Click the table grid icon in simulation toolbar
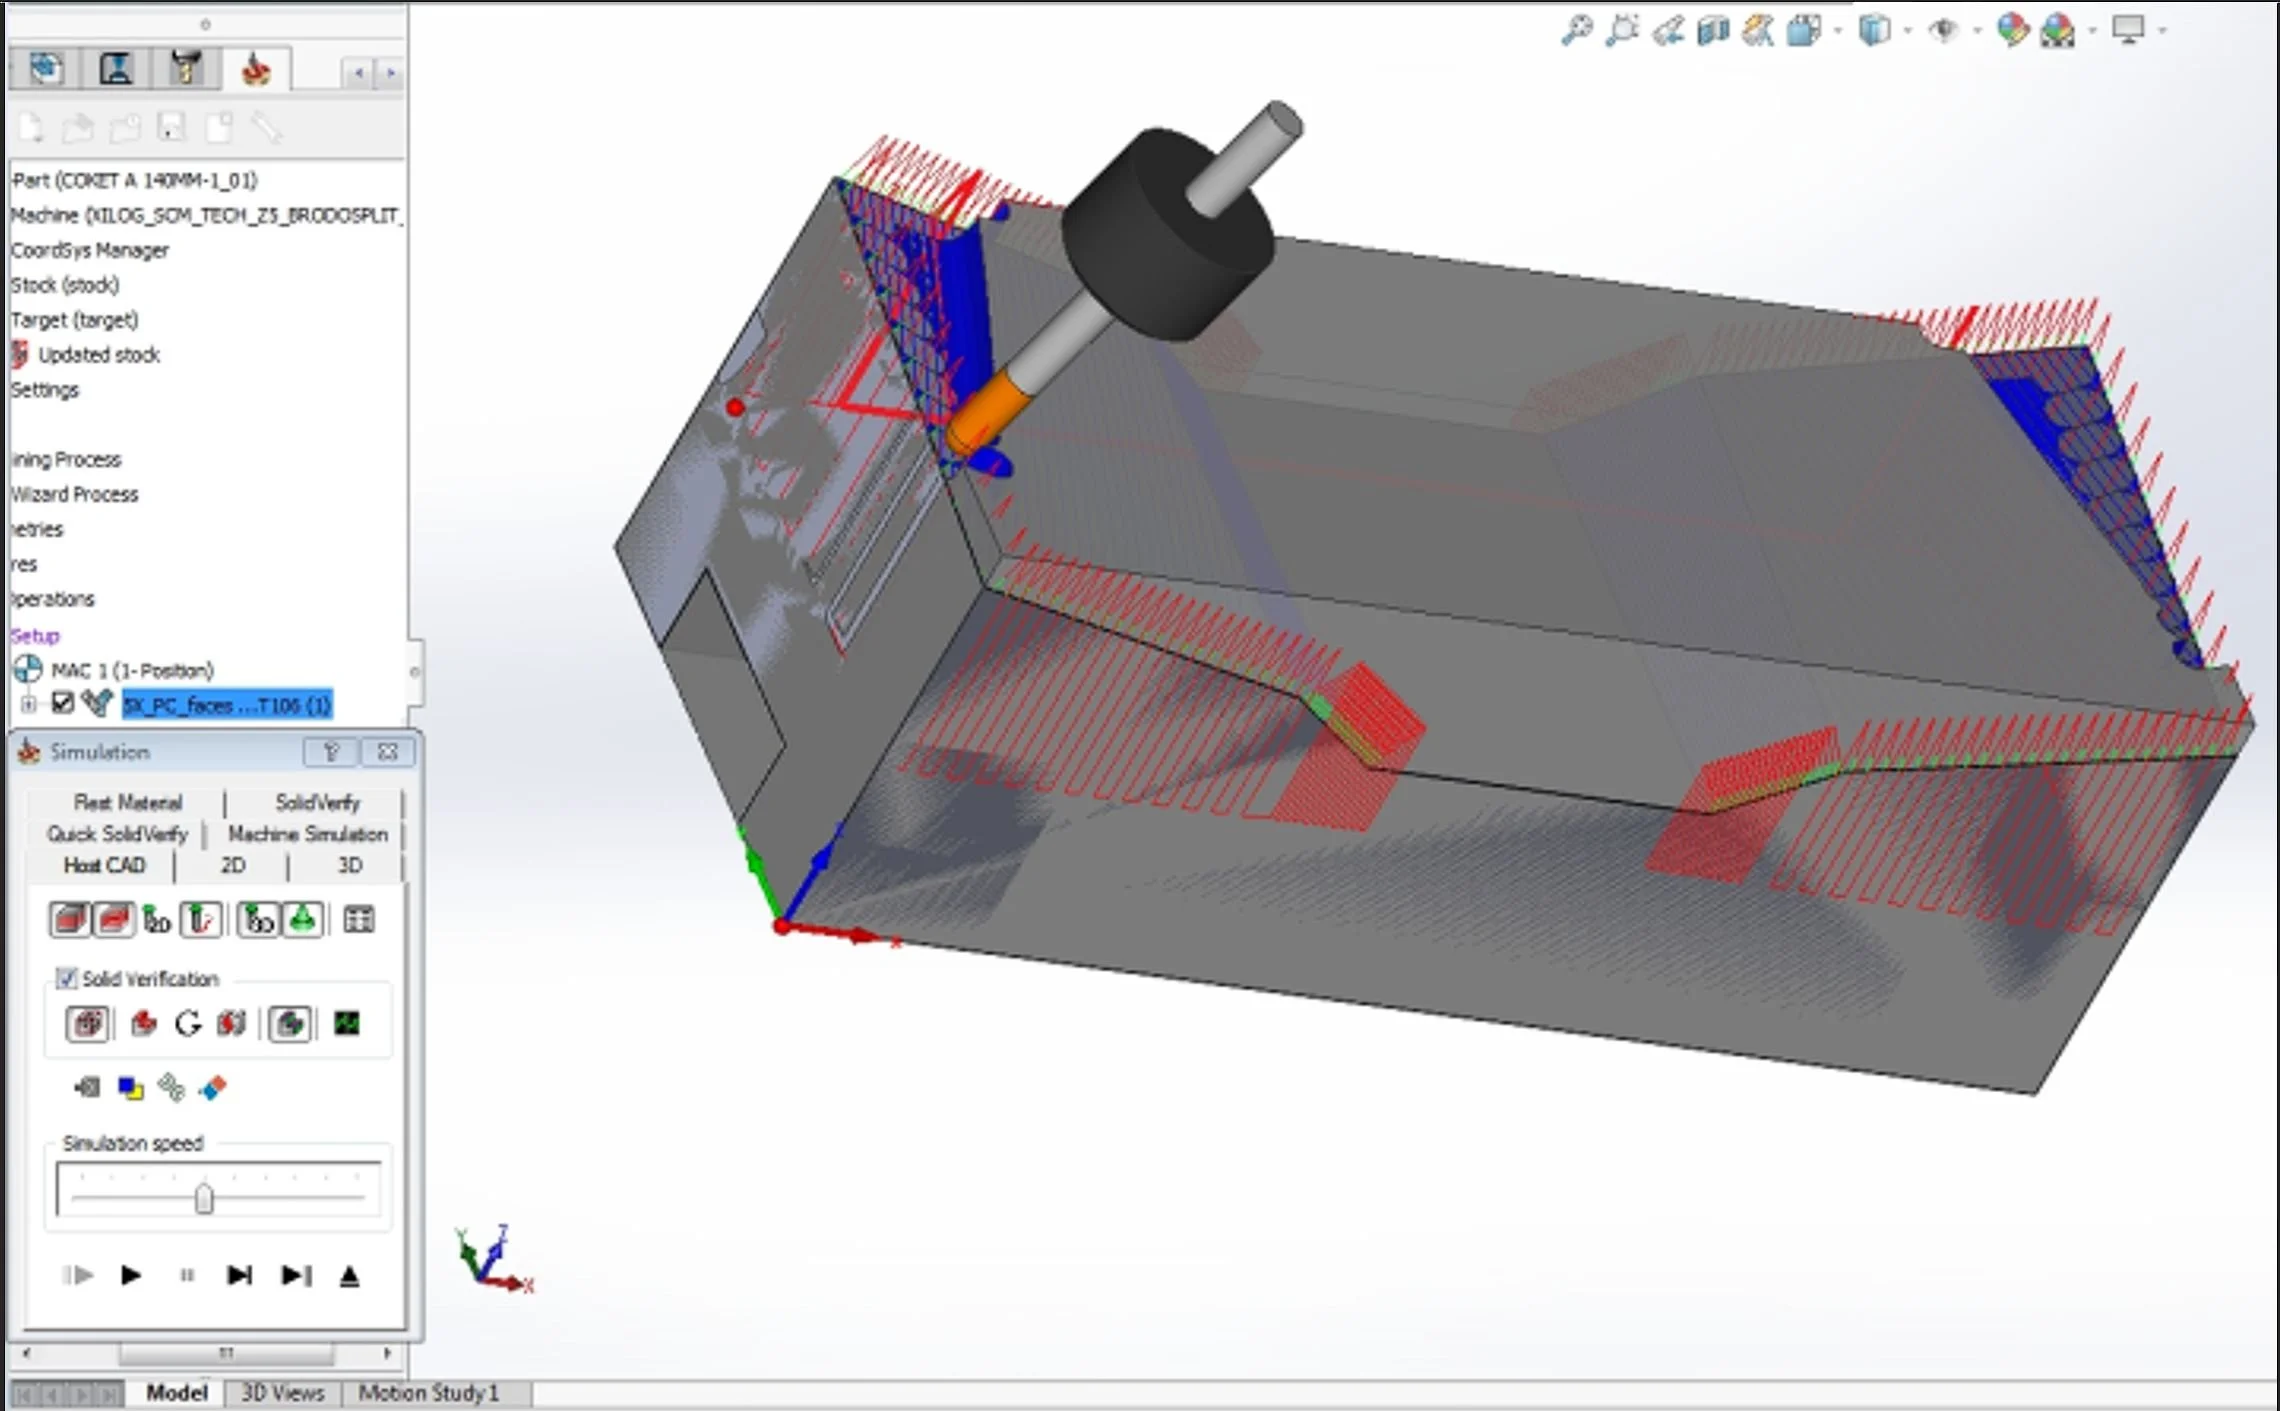 pyautogui.click(x=358, y=919)
